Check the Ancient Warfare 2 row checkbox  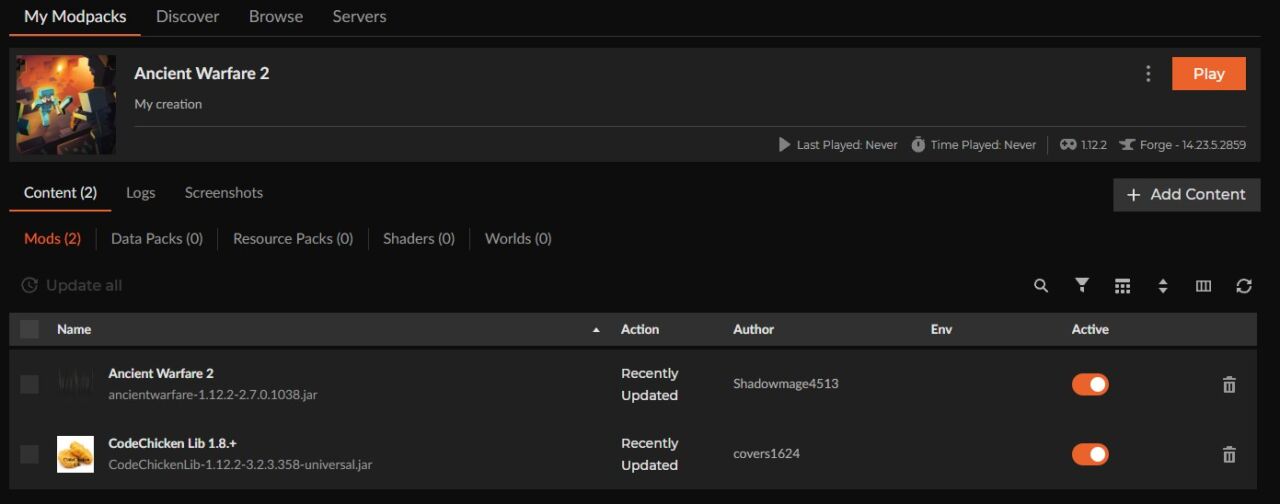[29, 384]
